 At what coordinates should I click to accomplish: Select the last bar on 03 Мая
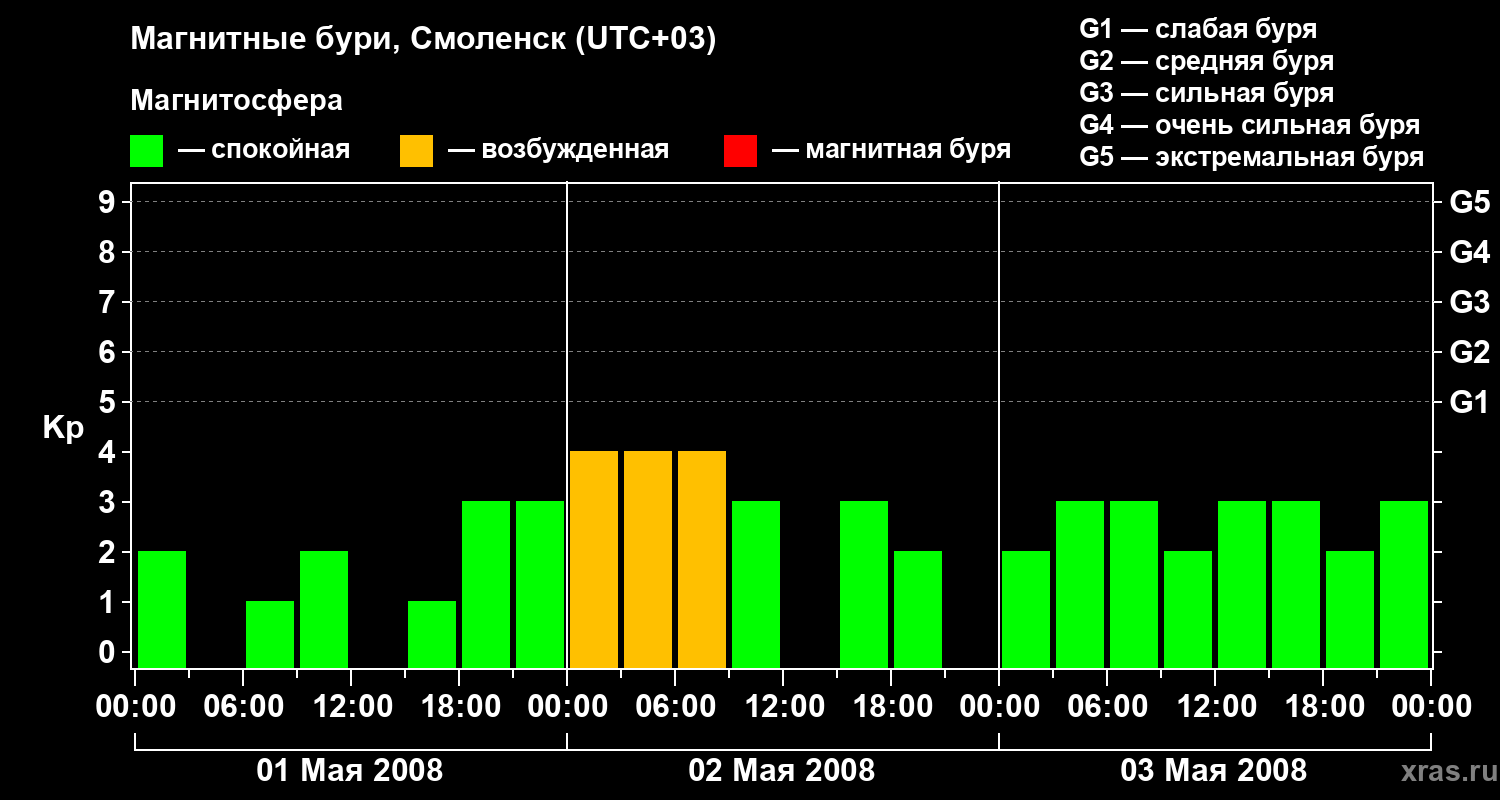pyautogui.click(x=1404, y=584)
